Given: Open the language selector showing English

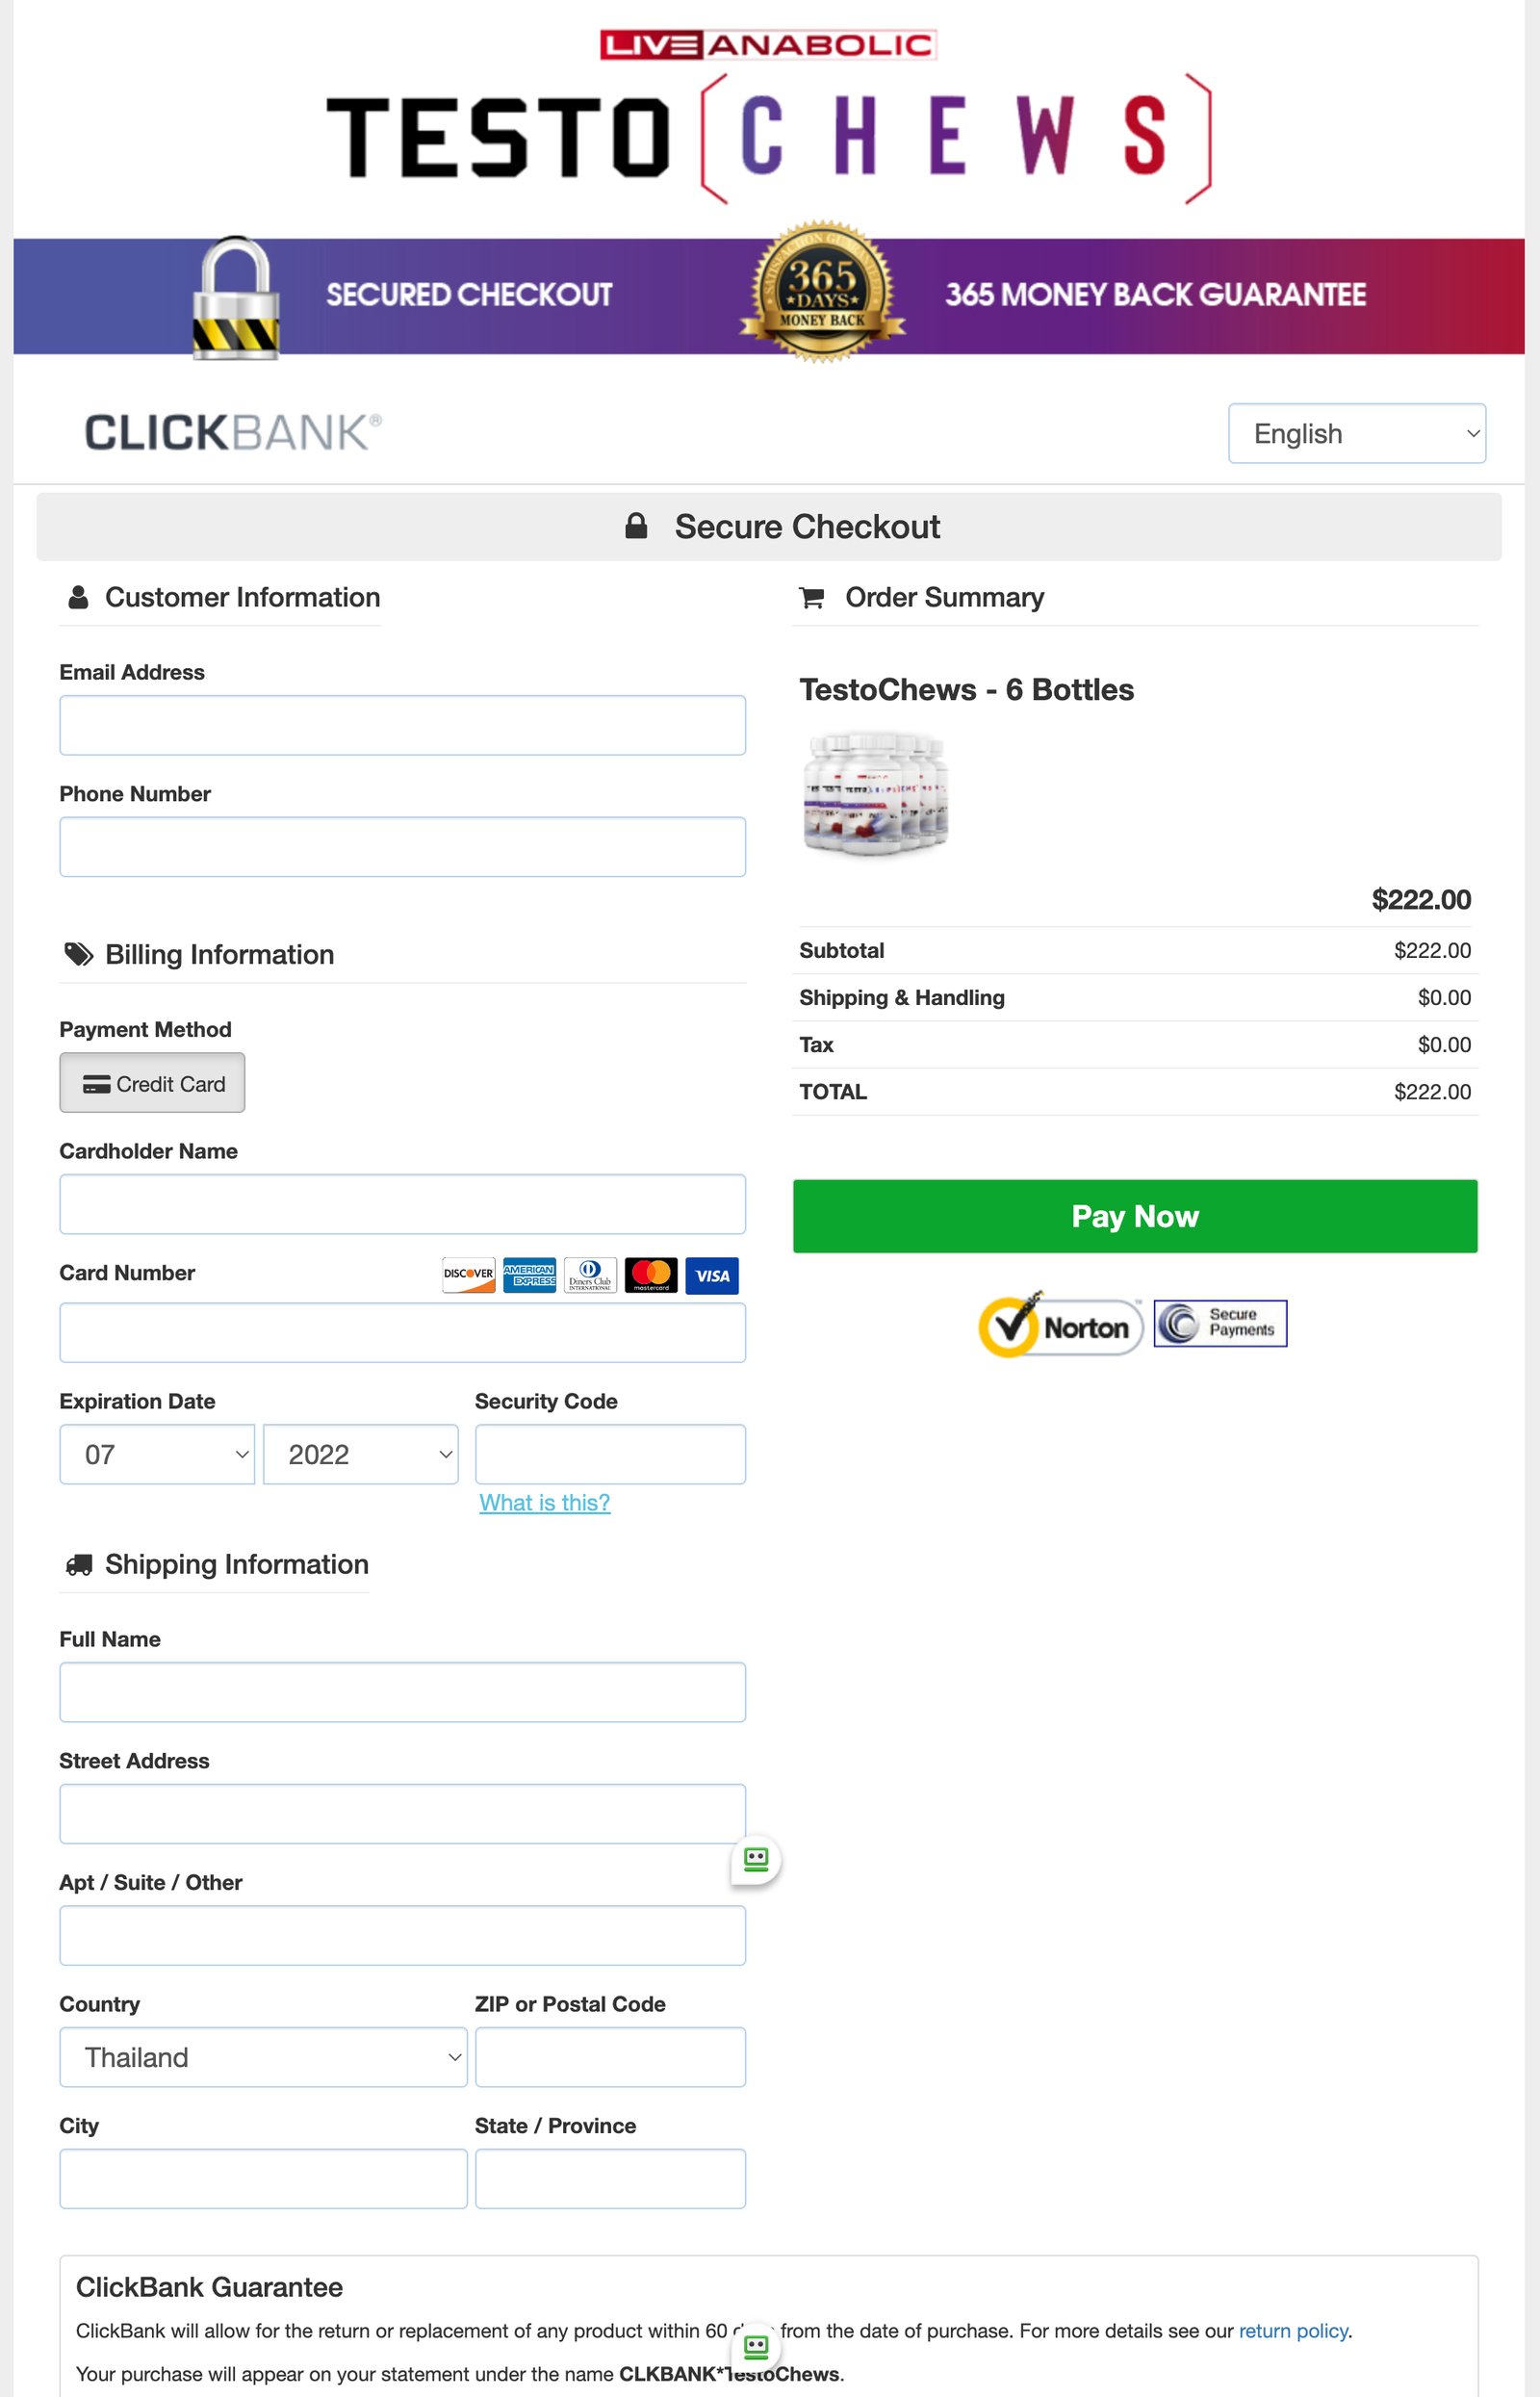Looking at the screenshot, I should pyautogui.click(x=1357, y=433).
